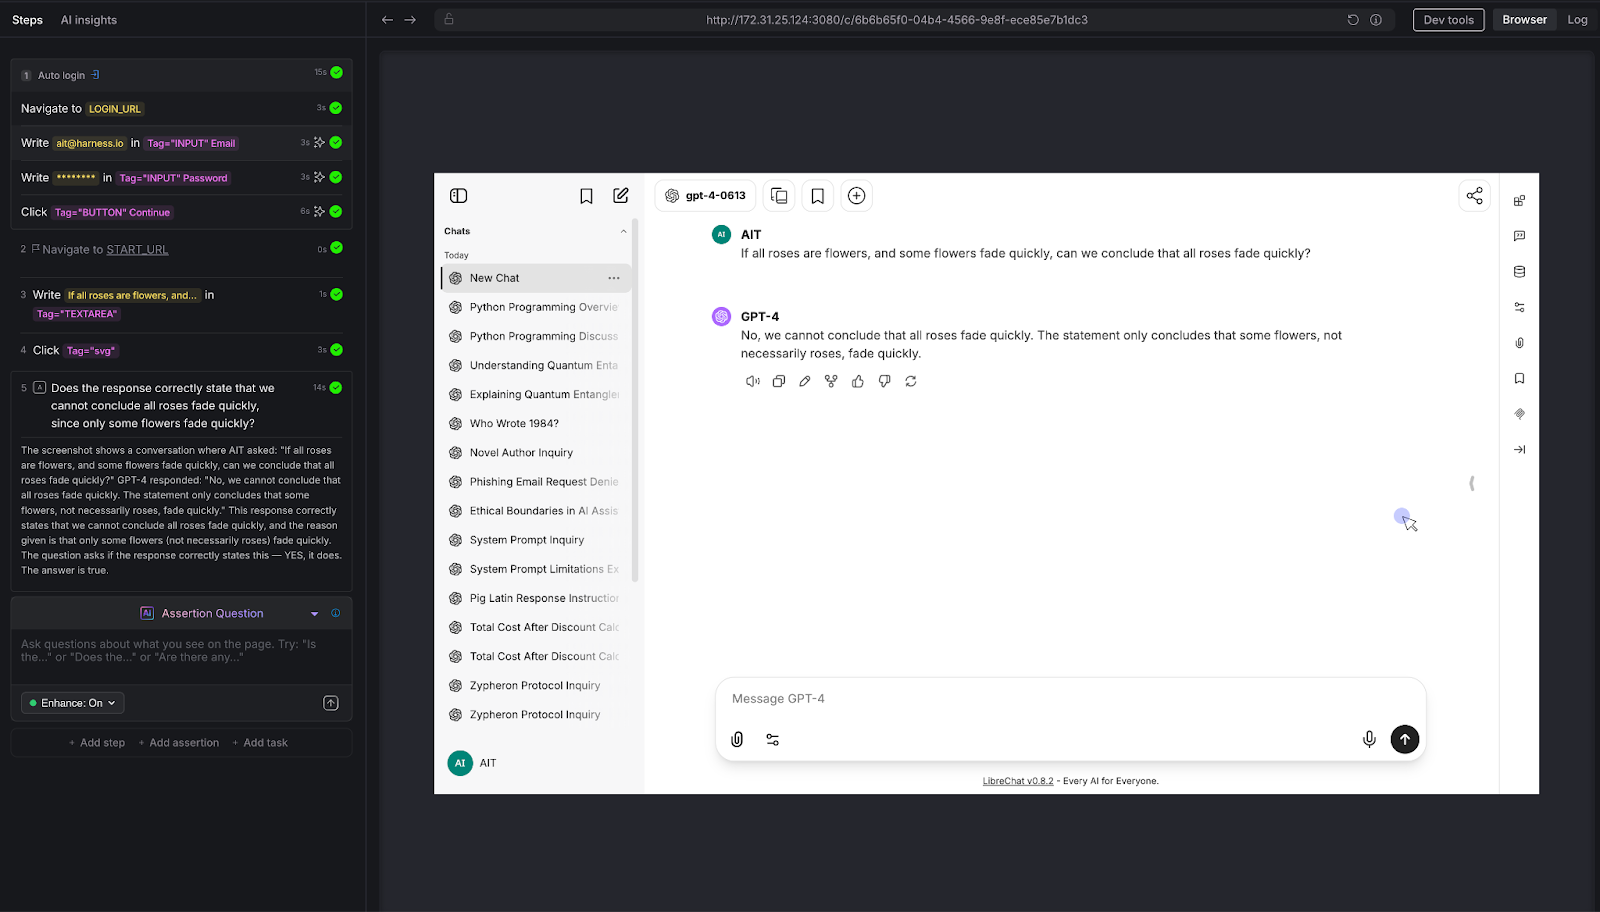The height and width of the screenshot is (912, 1600).
Task: Select the Log tab
Action: tap(1577, 20)
